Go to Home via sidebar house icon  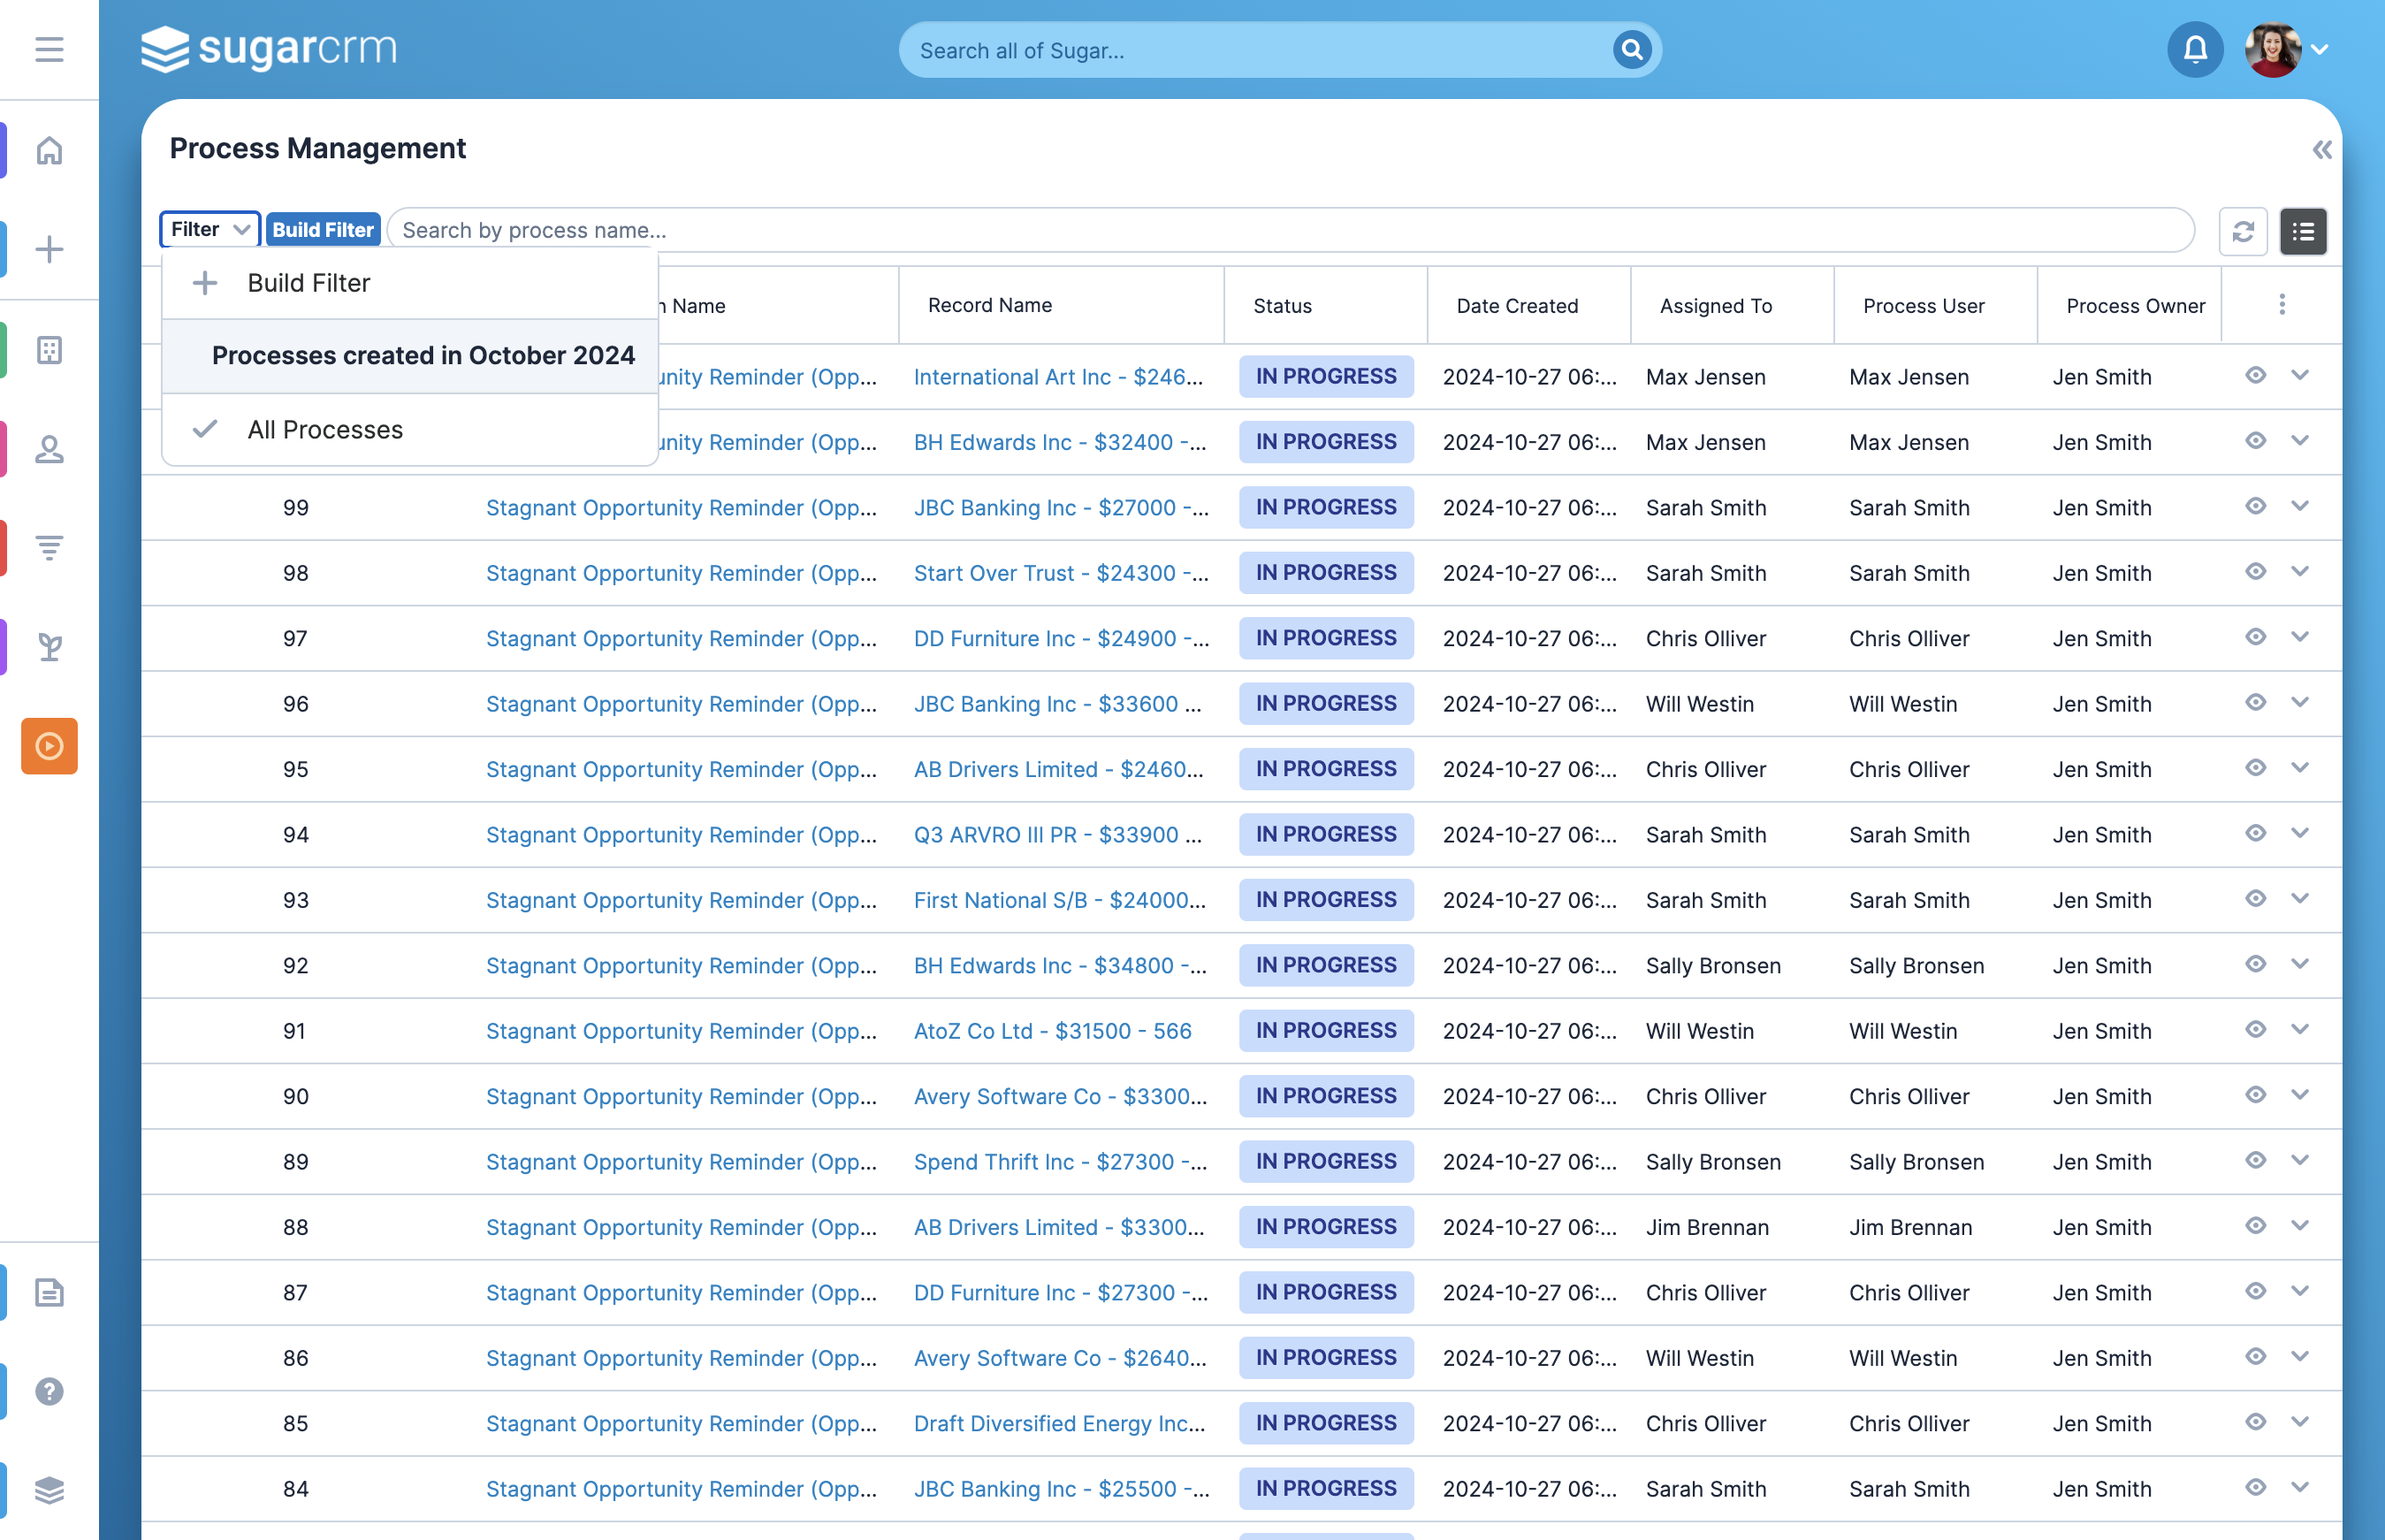click(x=49, y=150)
